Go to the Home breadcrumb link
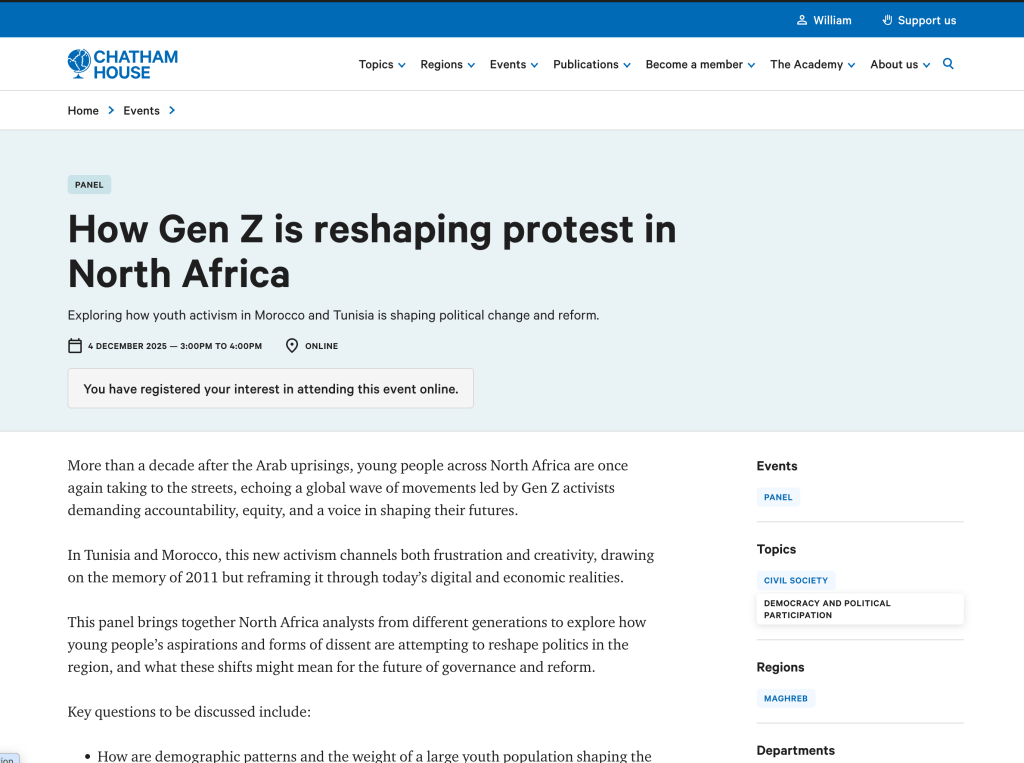This screenshot has height=763, width=1024. pyautogui.click(x=83, y=111)
